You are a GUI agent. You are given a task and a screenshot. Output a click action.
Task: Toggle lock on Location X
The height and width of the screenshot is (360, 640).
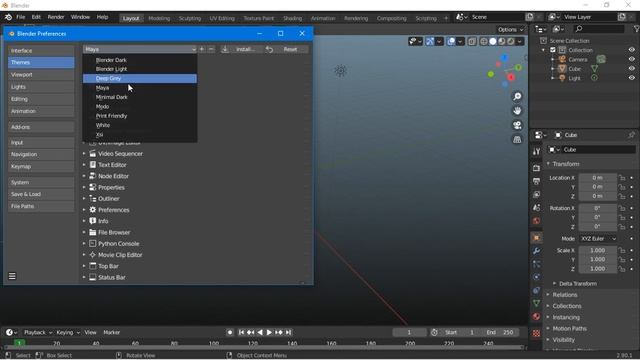click(622, 178)
